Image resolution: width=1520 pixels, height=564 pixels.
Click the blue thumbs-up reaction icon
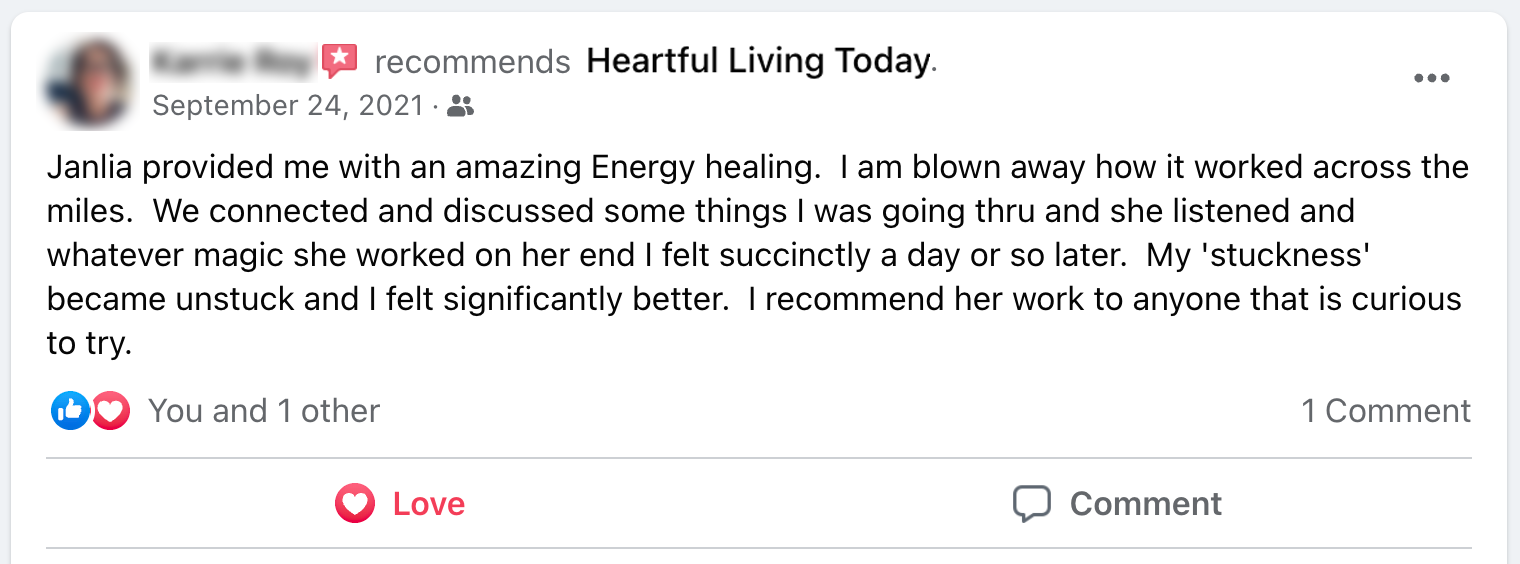70,410
